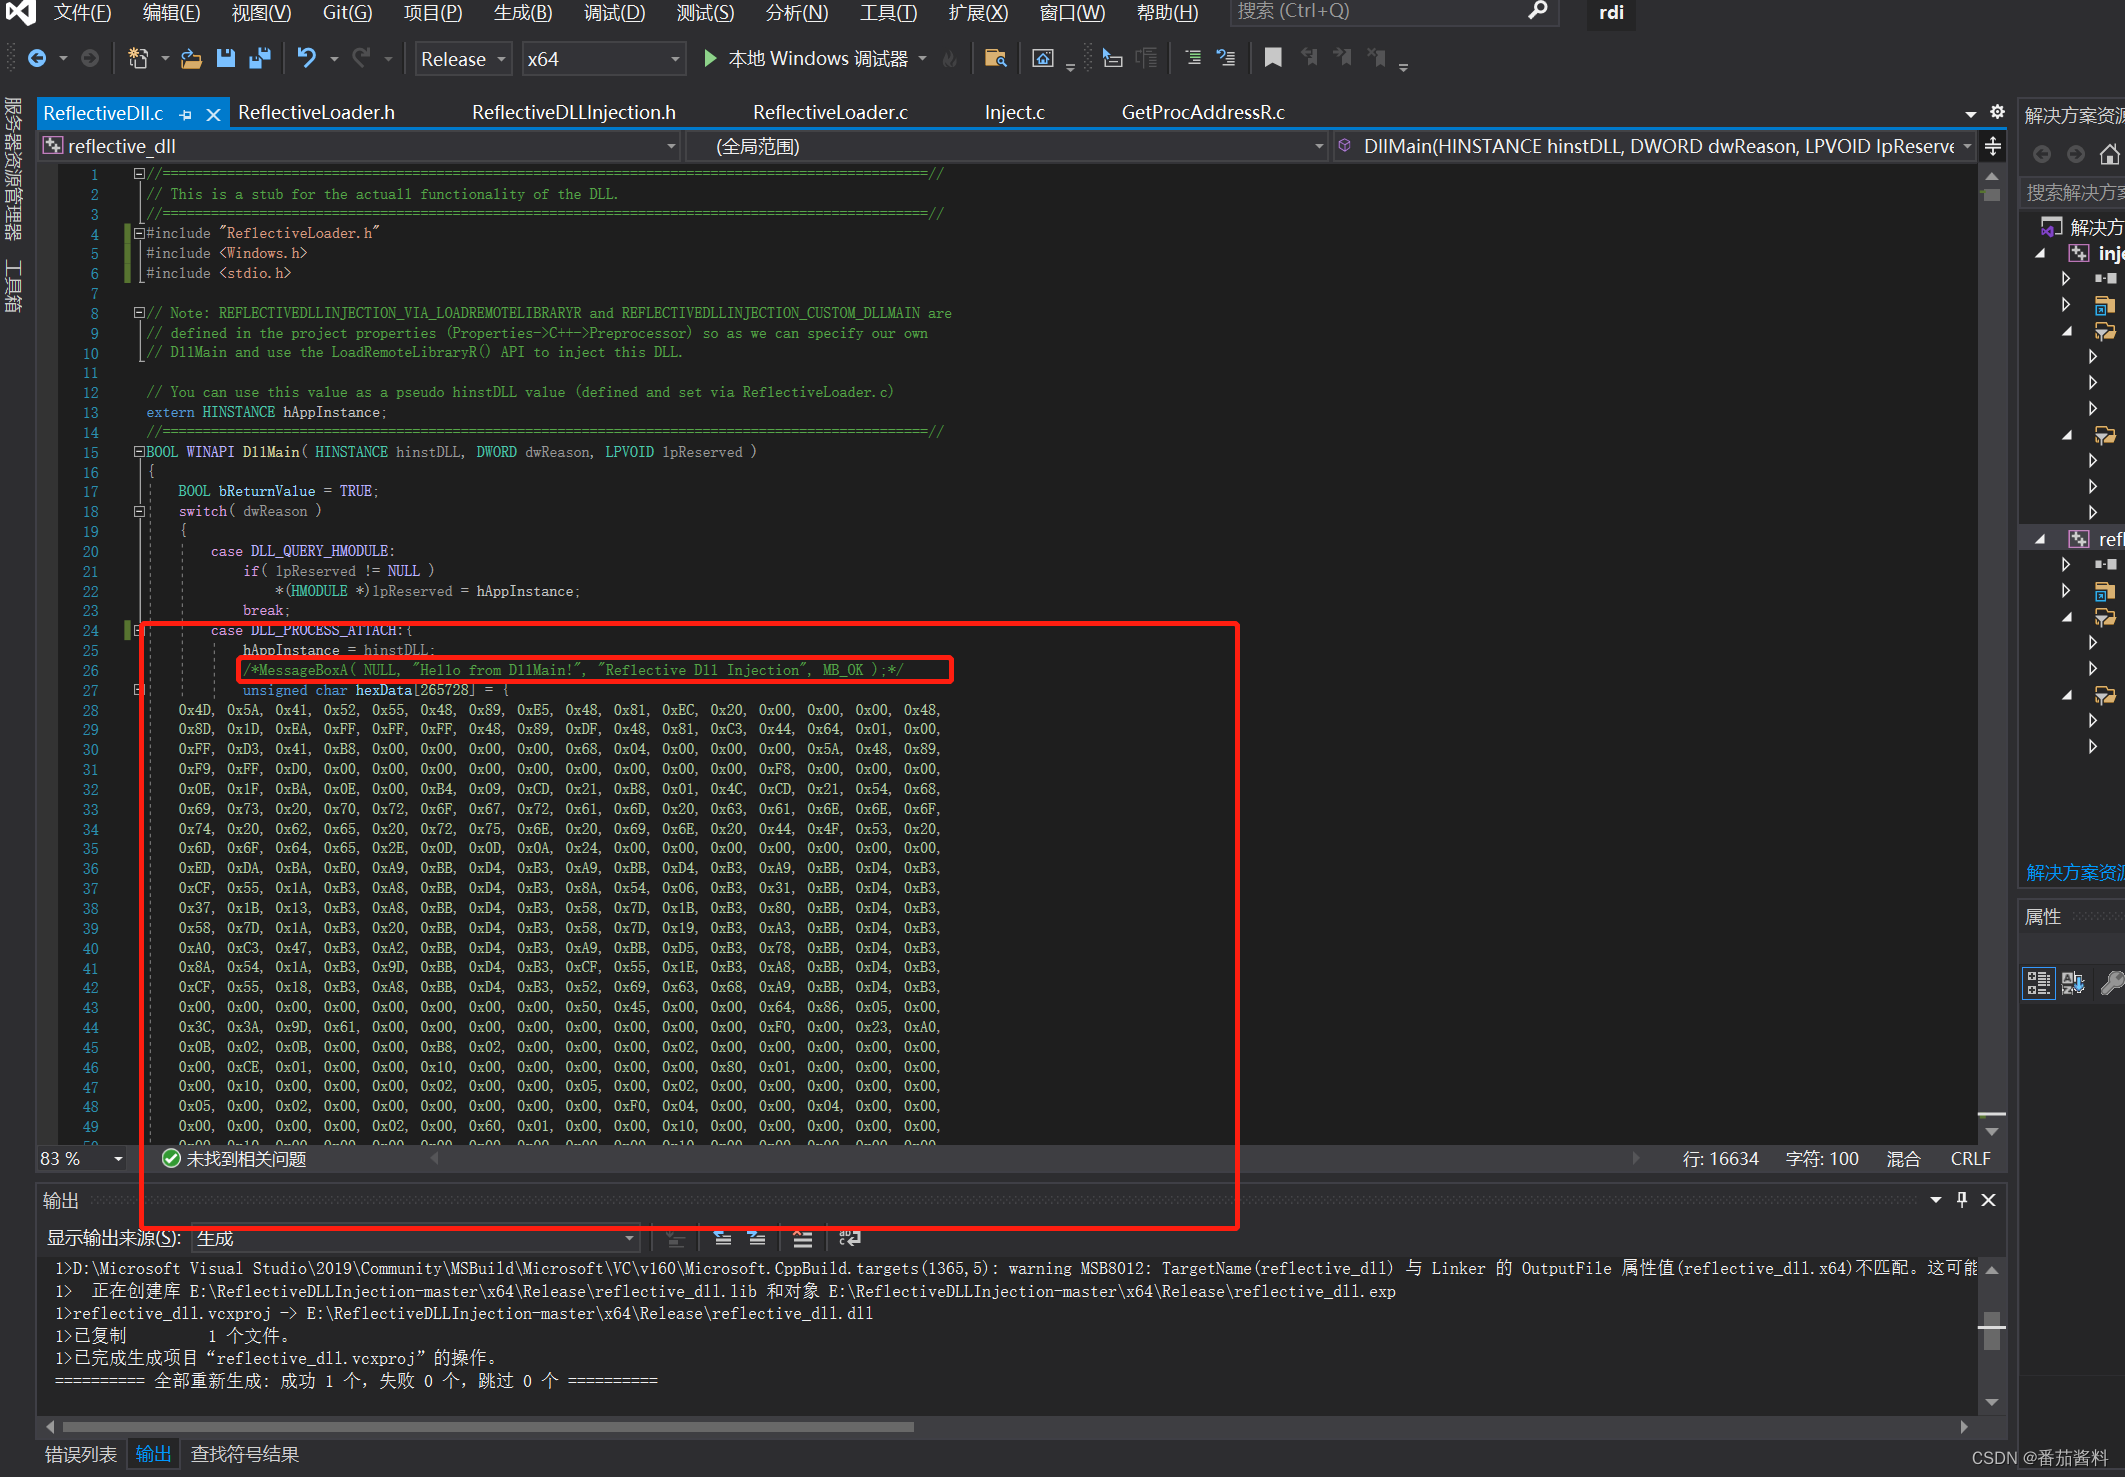Click the Undo arrow icon
The height and width of the screenshot is (1477, 2125).
point(306,58)
